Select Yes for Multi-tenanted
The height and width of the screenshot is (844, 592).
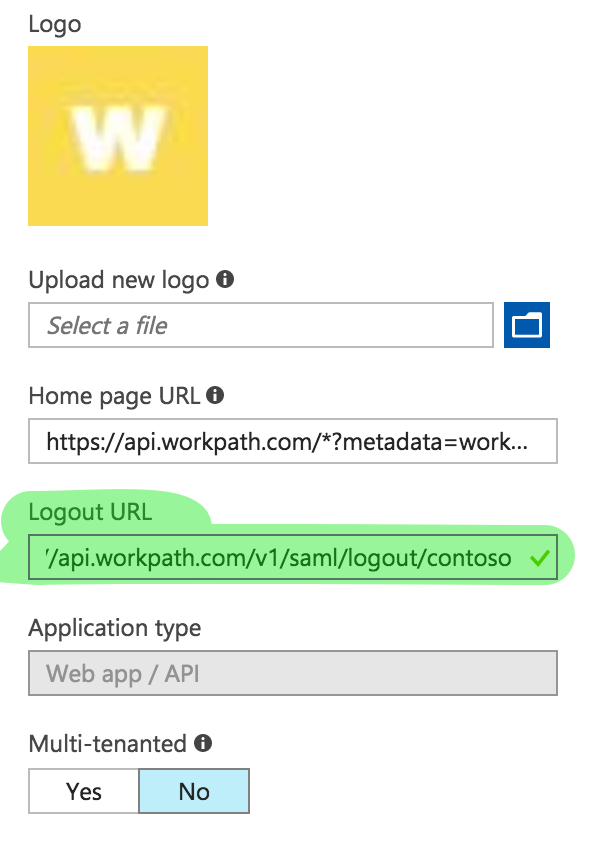click(x=84, y=791)
